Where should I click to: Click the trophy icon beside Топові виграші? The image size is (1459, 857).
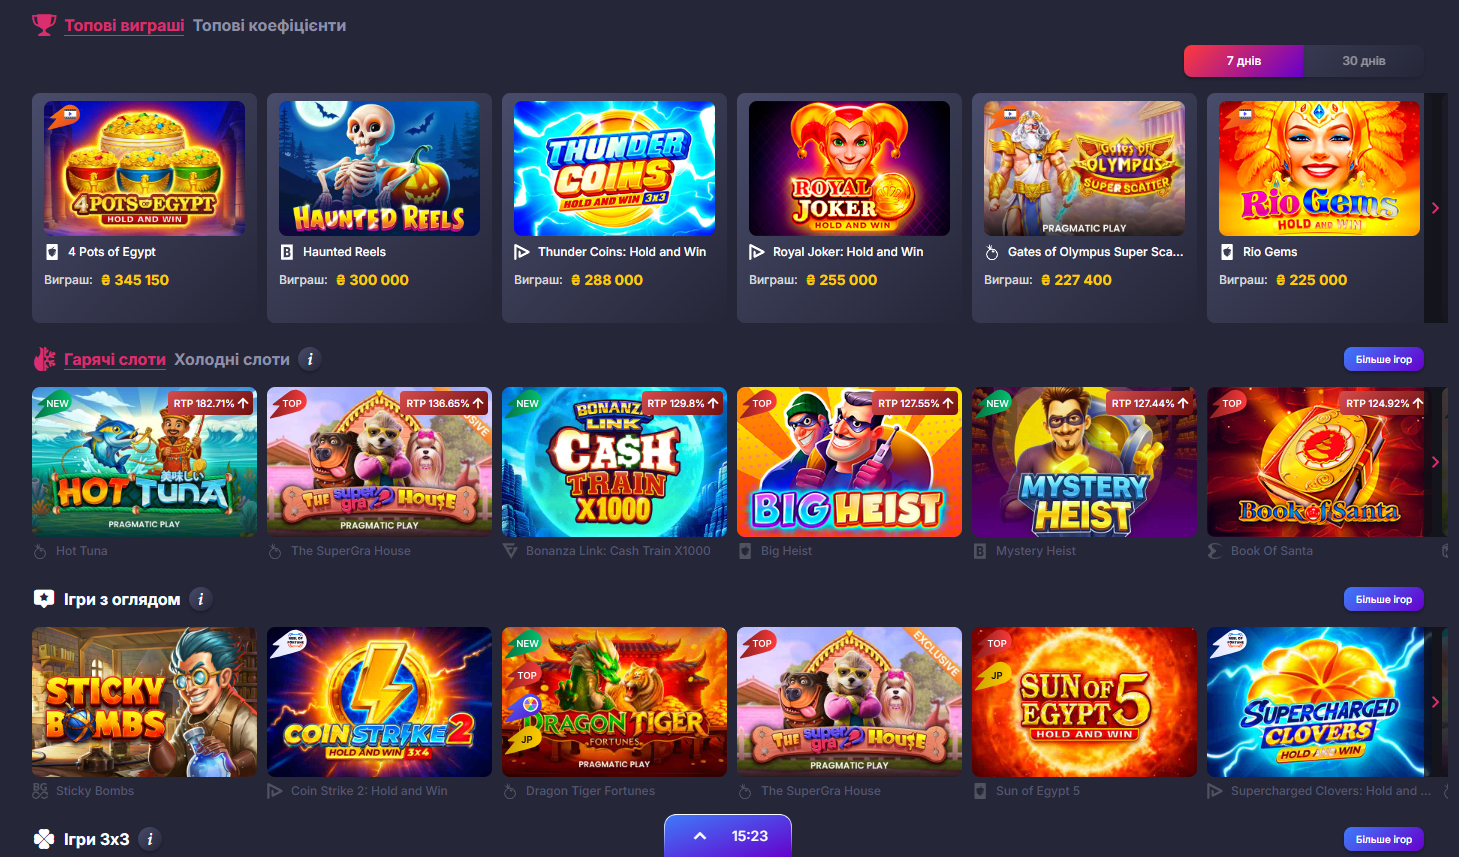tap(44, 25)
